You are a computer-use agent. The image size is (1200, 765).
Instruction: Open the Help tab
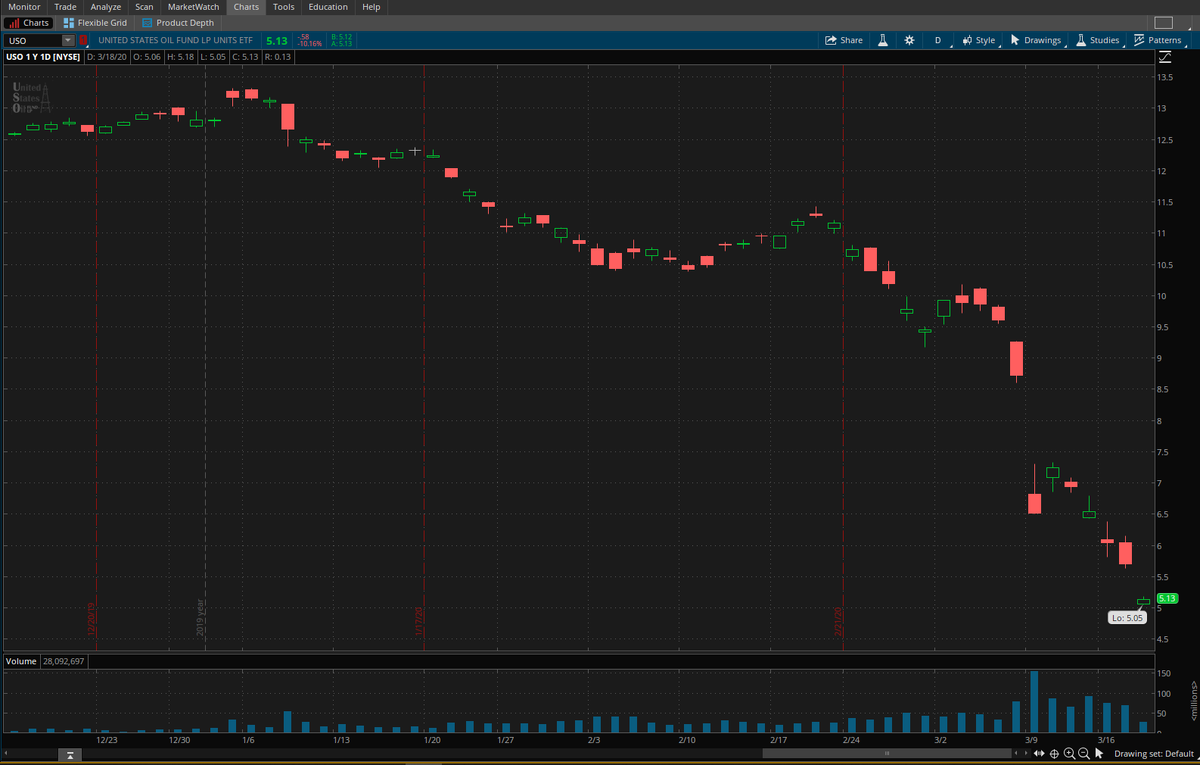click(x=371, y=7)
